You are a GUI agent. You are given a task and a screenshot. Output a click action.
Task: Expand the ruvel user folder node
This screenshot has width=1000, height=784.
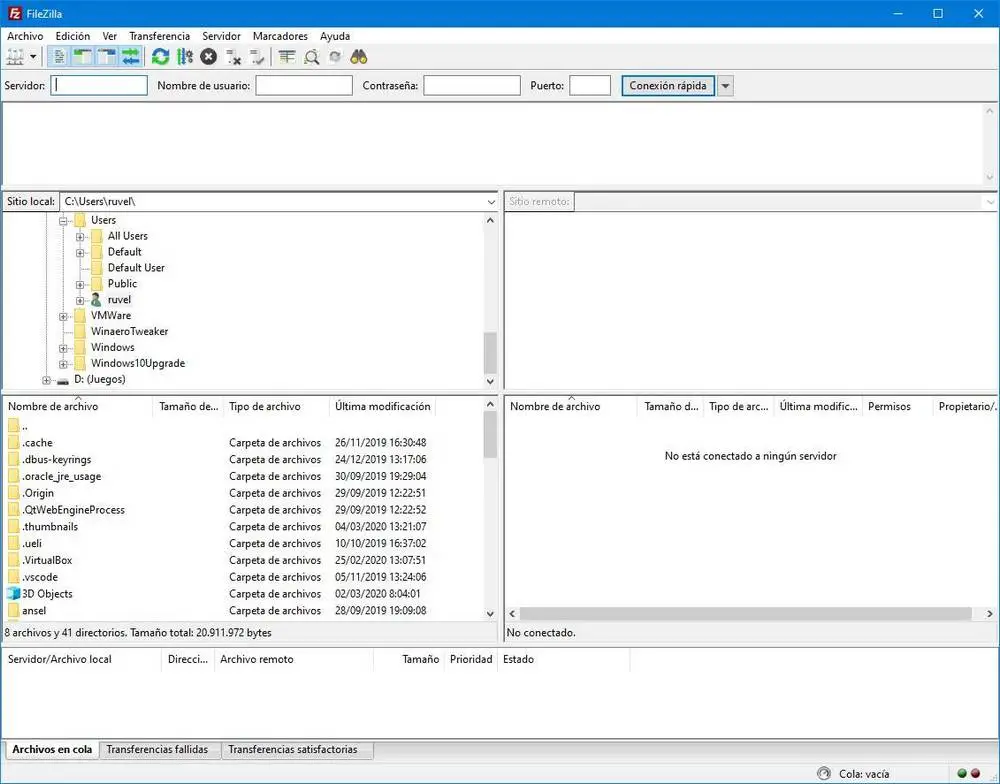click(80, 300)
